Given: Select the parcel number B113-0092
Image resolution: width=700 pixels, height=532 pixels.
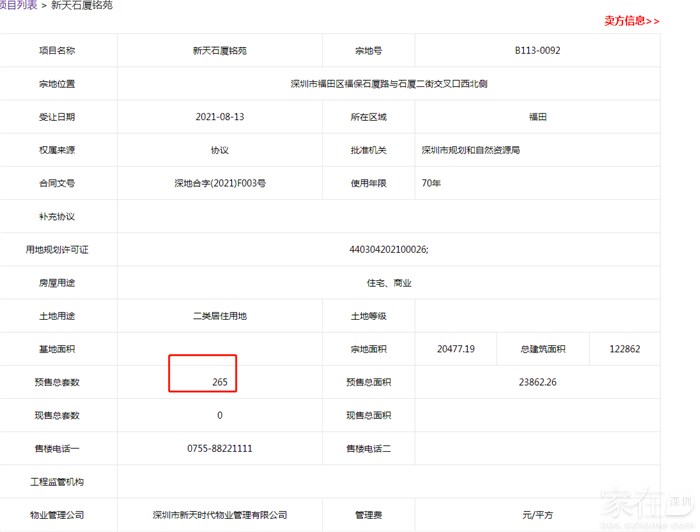Looking at the screenshot, I should 537,50.
